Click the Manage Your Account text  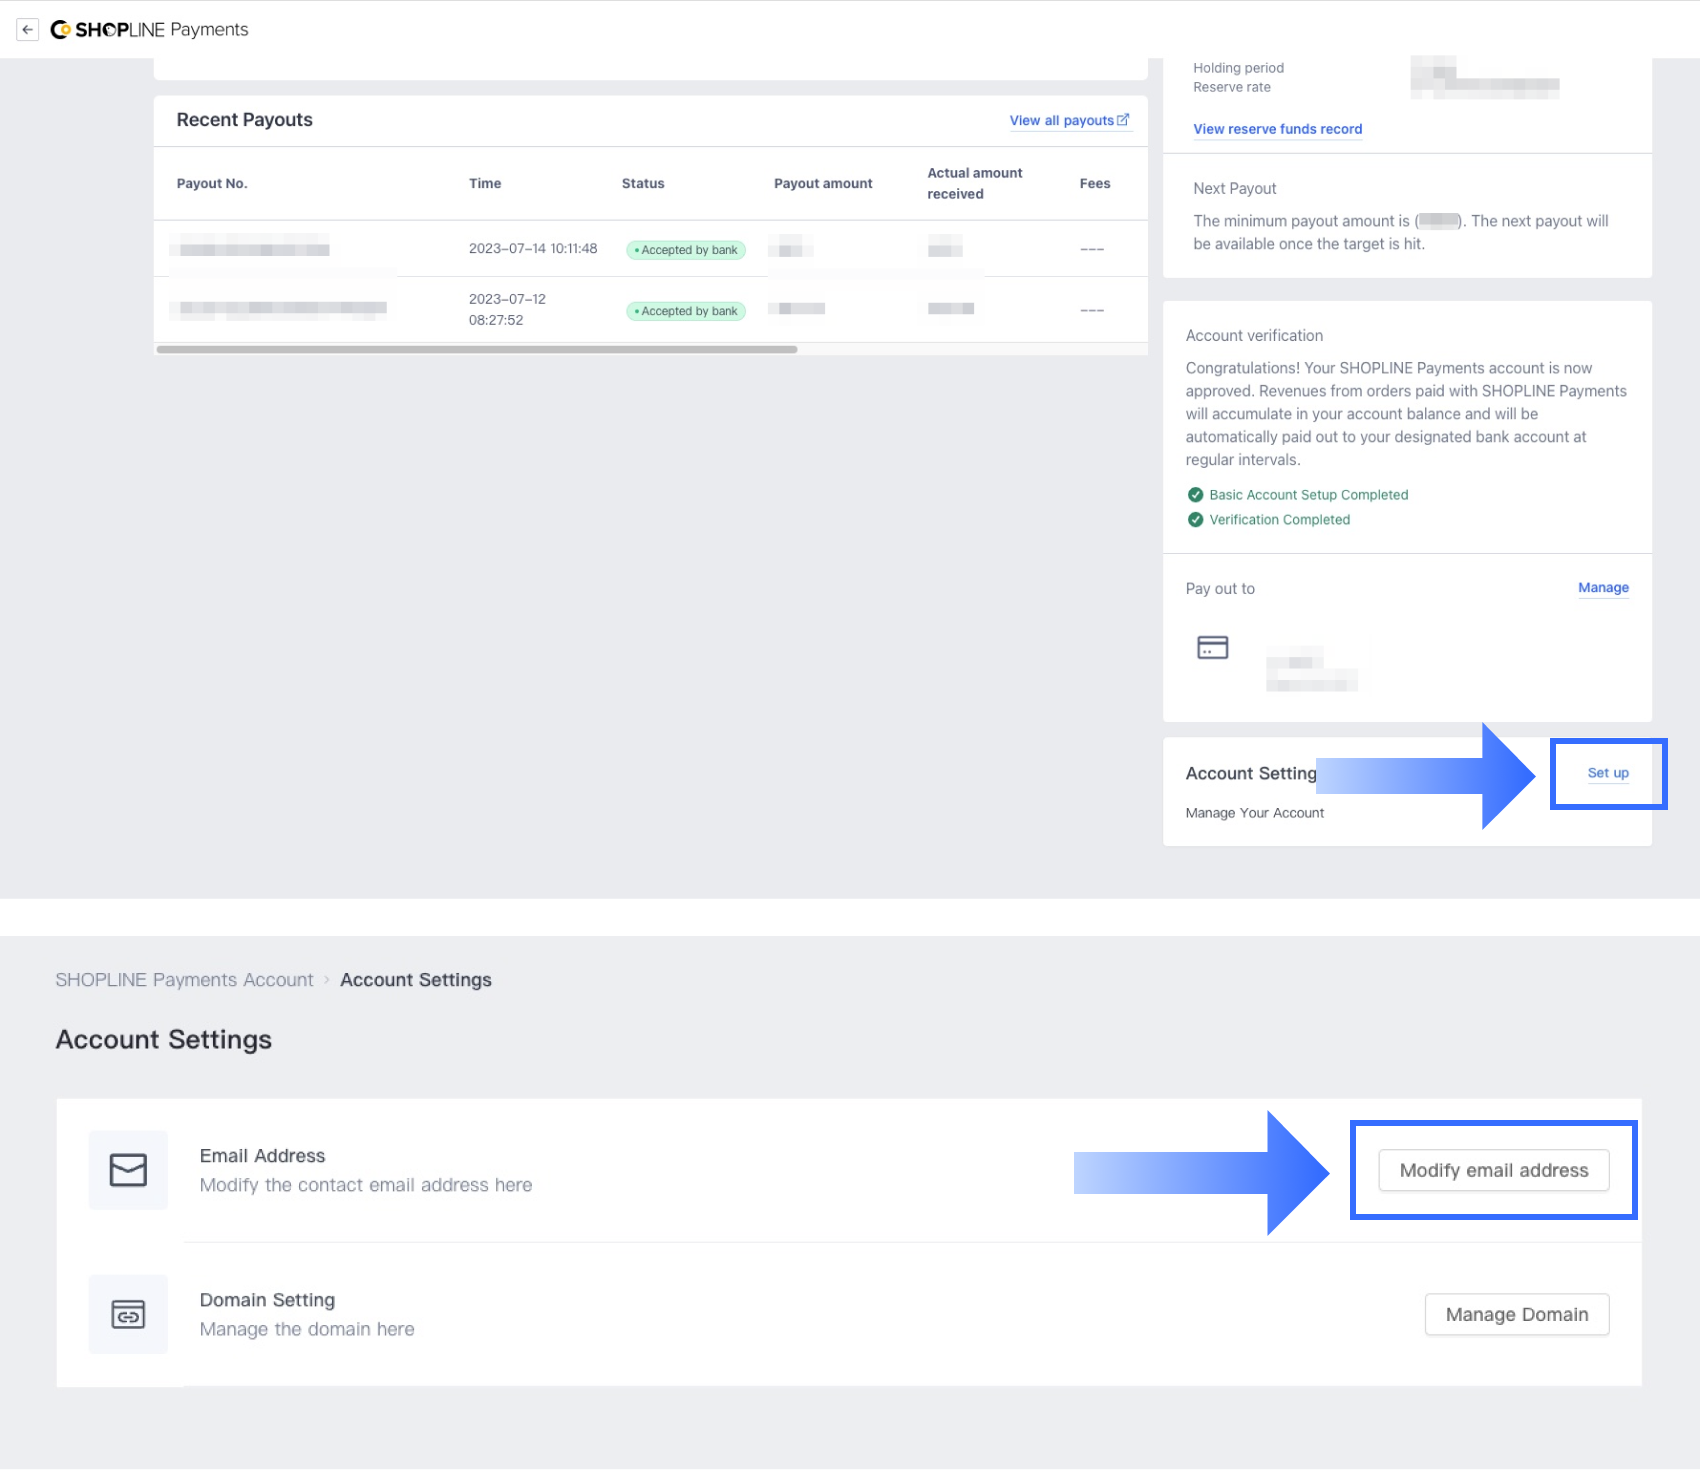tap(1255, 813)
